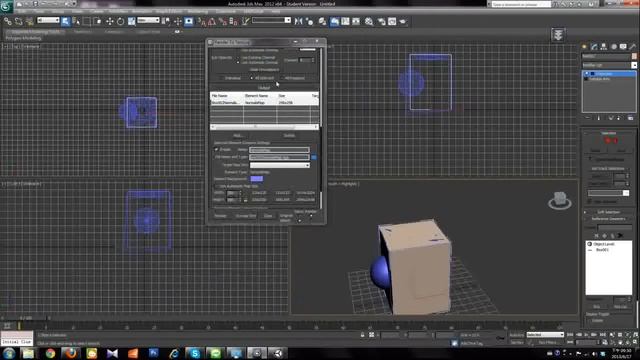The height and width of the screenshot is (360, 640).
Task: Click the Mirror tool icon
Action: [x=298, y=21]
